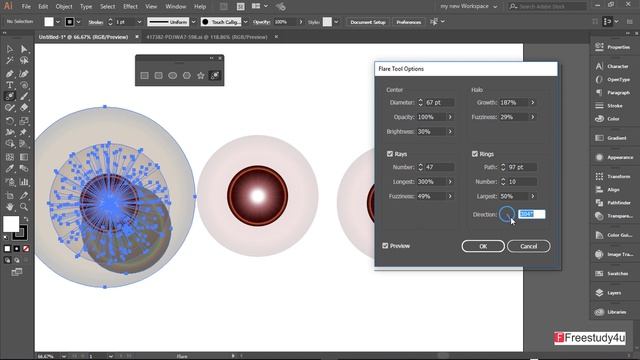The image size is (640, 360).
Task: Expand Center Opacity slider arrow
Action: coord(450,117)
